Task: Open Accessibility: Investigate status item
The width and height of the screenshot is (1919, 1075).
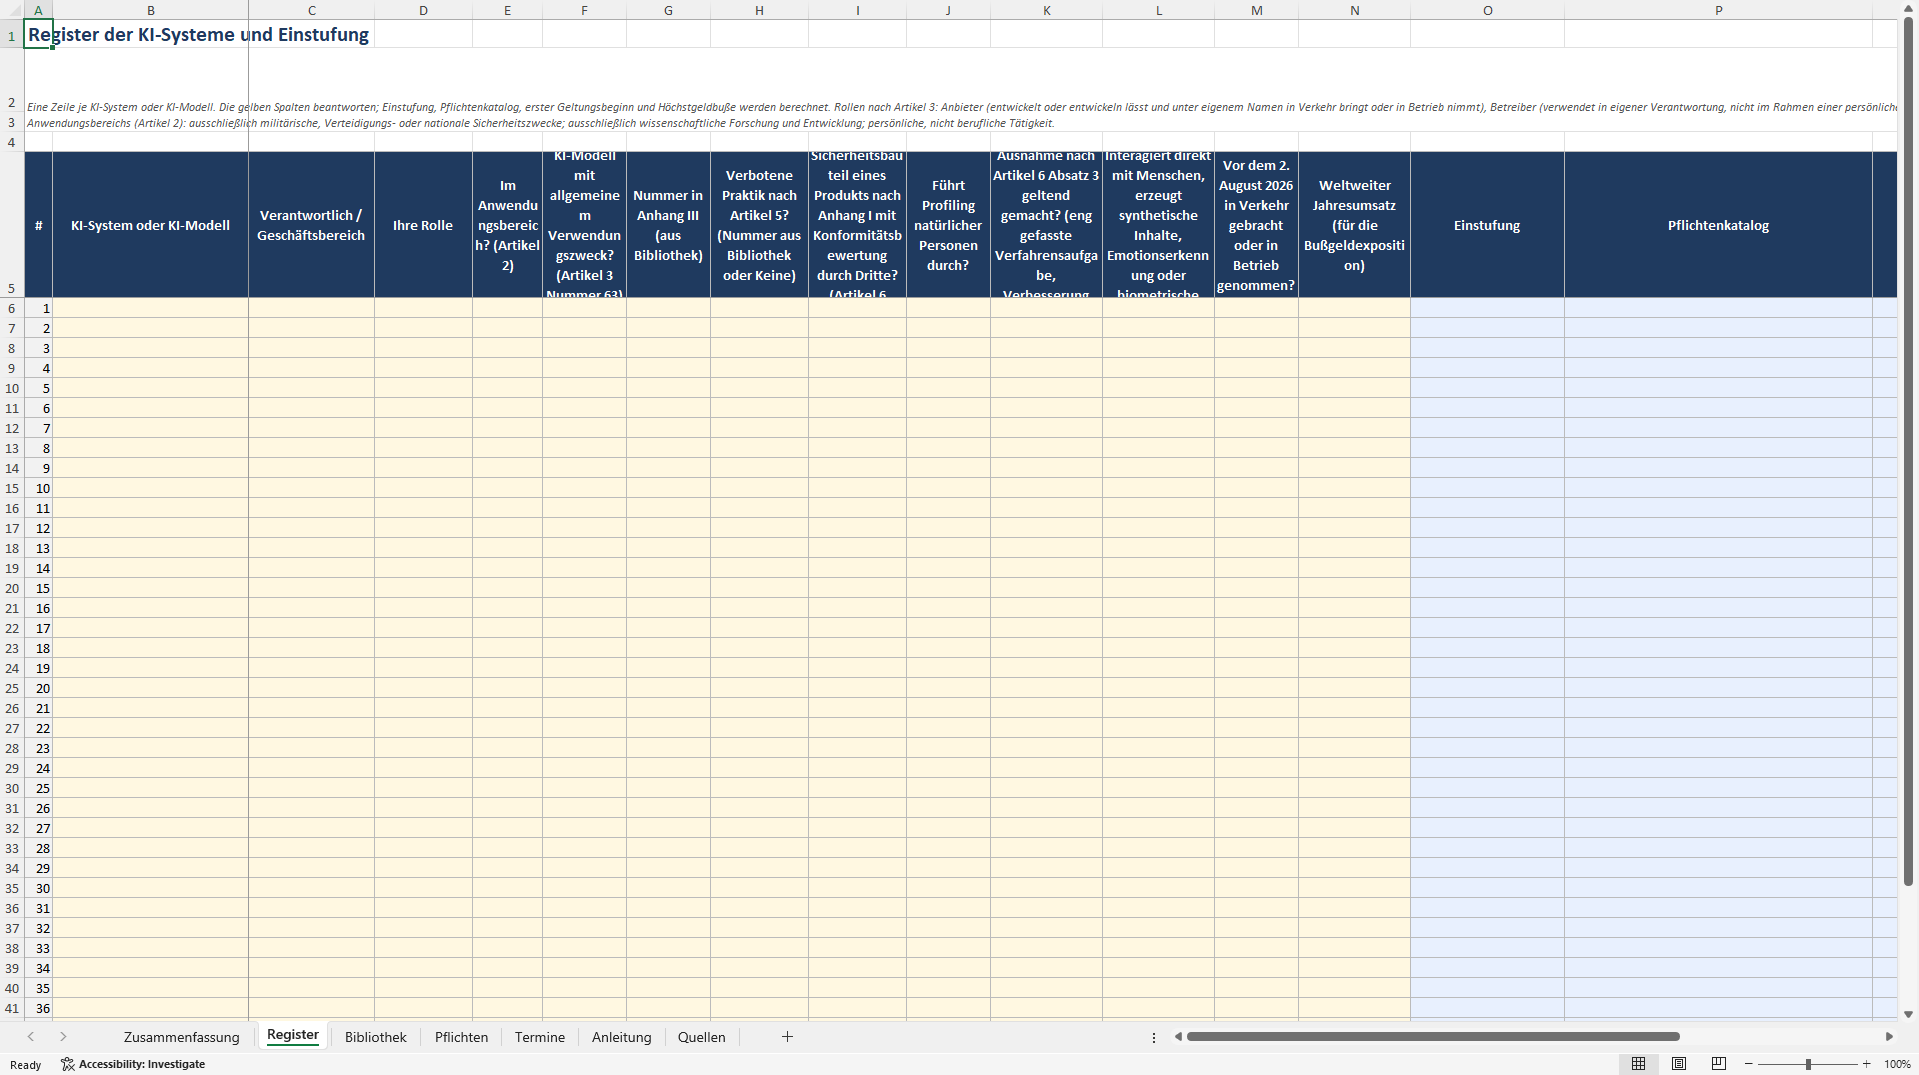Action: click(x=133, y=1064)
